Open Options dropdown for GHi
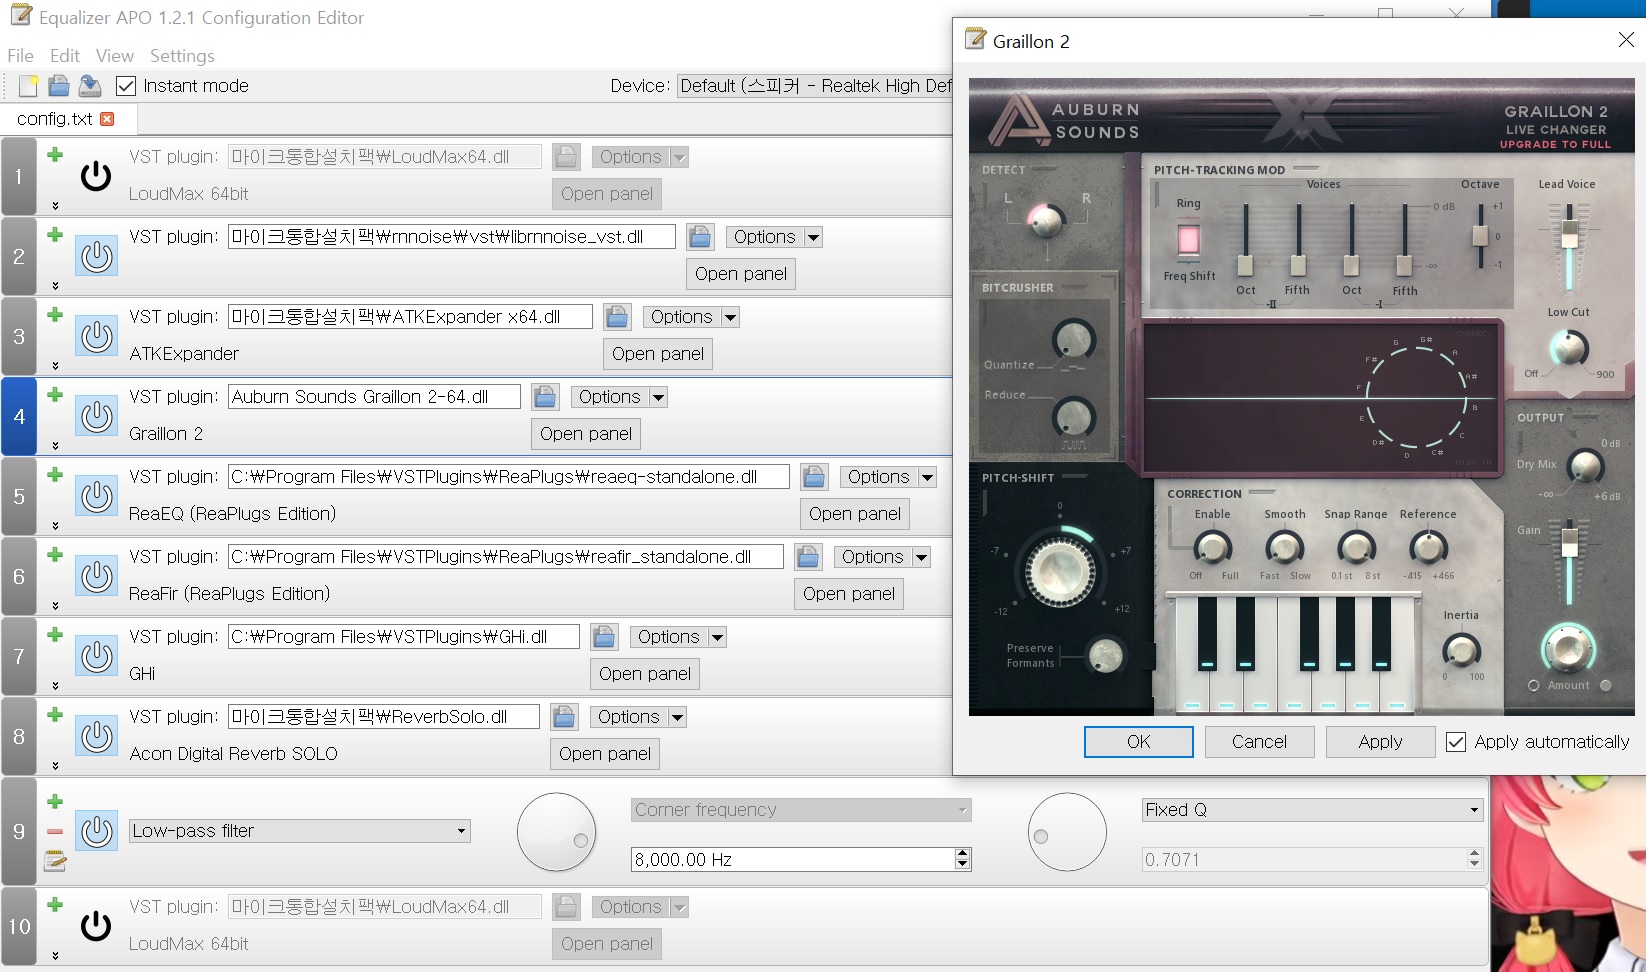Screen dimensions: 1646x972 point(678,637)
